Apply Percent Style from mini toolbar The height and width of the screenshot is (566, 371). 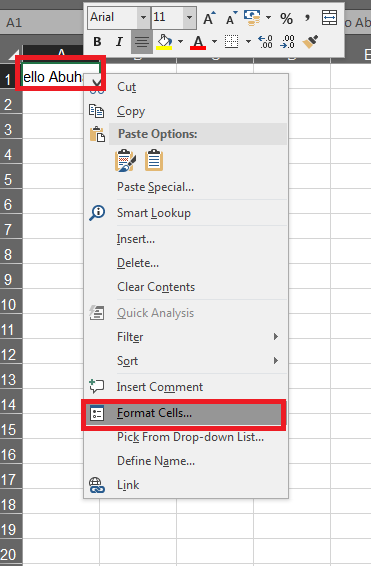pyautogui.click(x=287, y=18)
